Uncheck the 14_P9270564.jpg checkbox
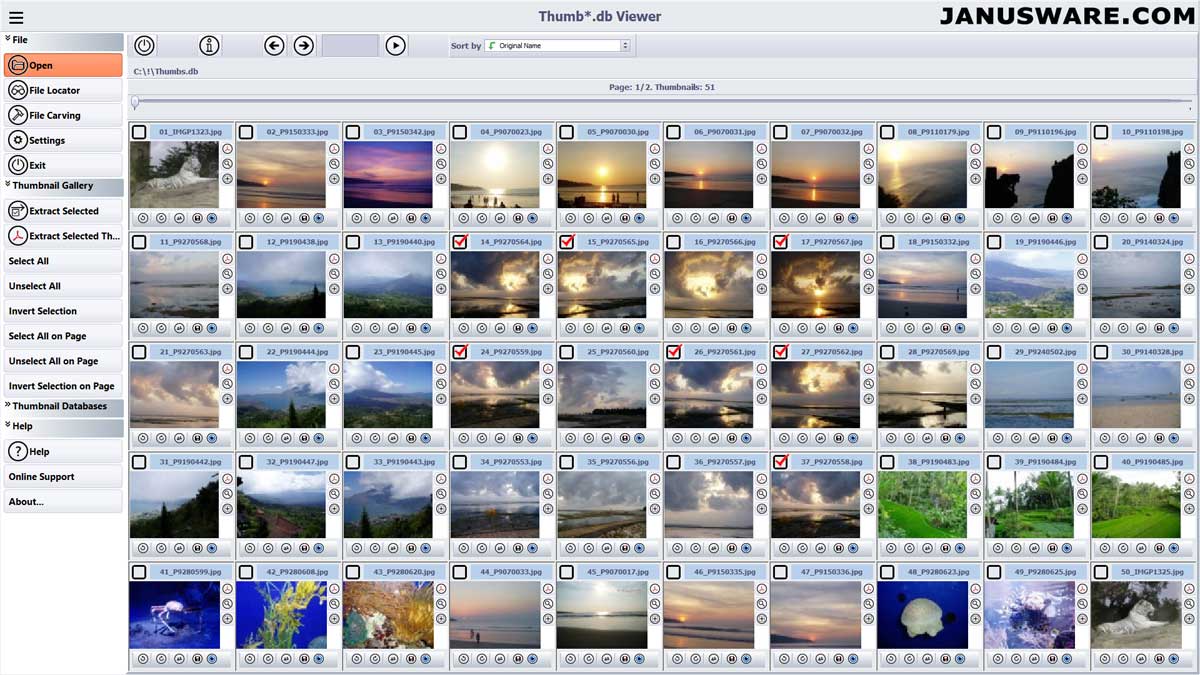Image resolution: width=1200 pixels, height=675 pixels. click(460, 242)
